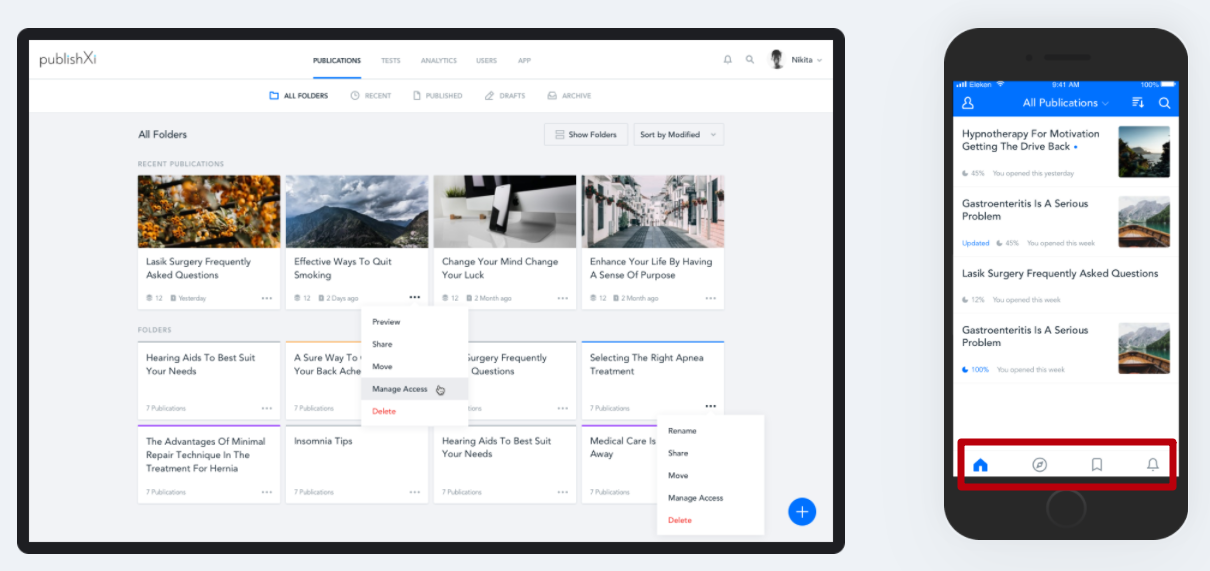Screen dimensions: 1210x571
Task: Open three-dot menu on Enhance Your Life card
Action: (711, 298)
